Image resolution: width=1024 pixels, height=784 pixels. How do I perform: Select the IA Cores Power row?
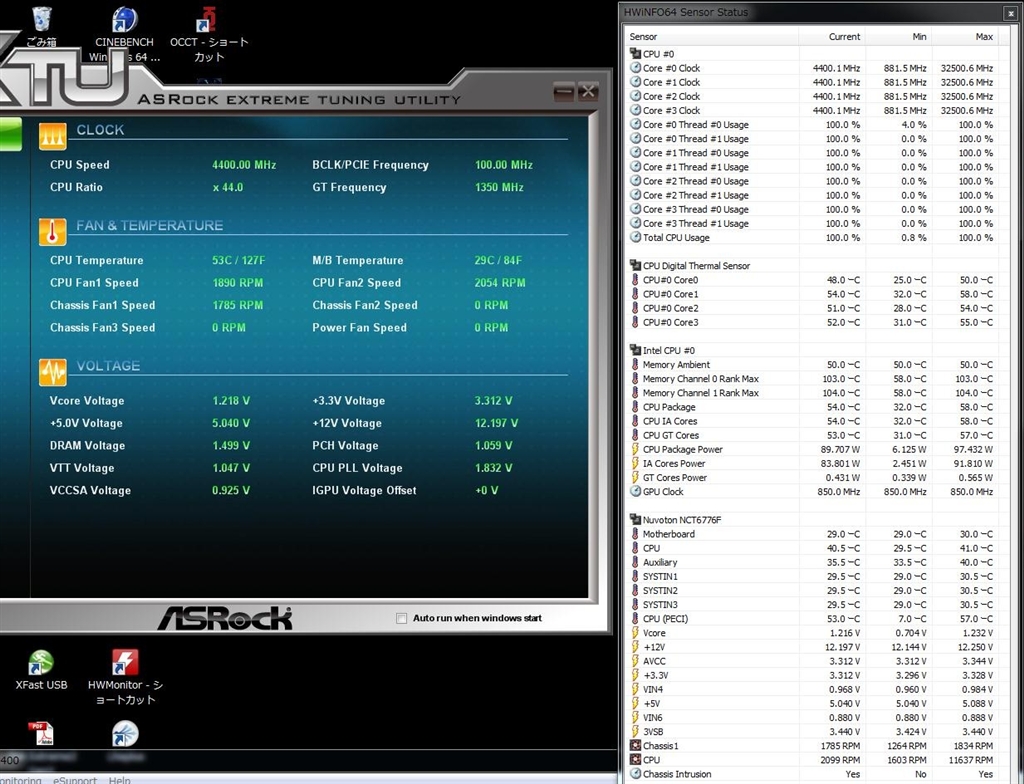[x=812, y=463]
